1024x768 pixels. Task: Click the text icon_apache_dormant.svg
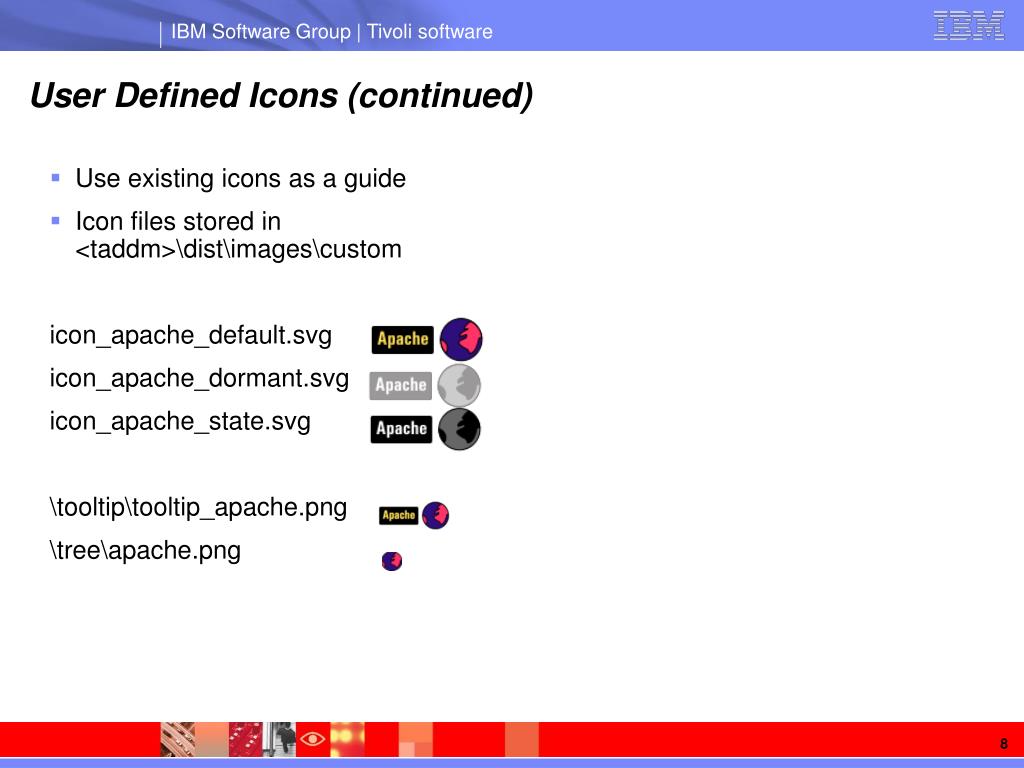[199, 379]
